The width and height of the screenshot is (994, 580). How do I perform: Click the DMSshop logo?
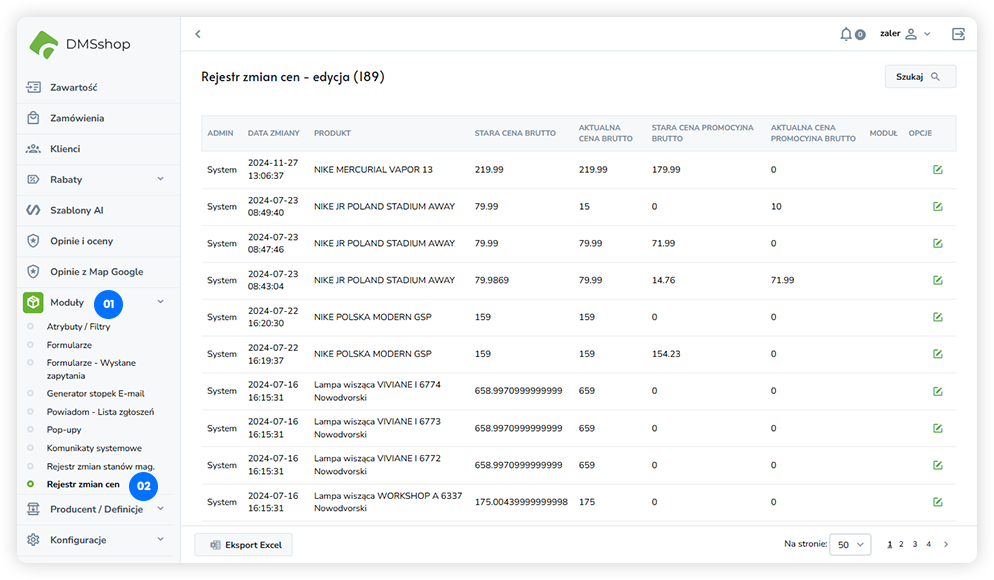81,44
